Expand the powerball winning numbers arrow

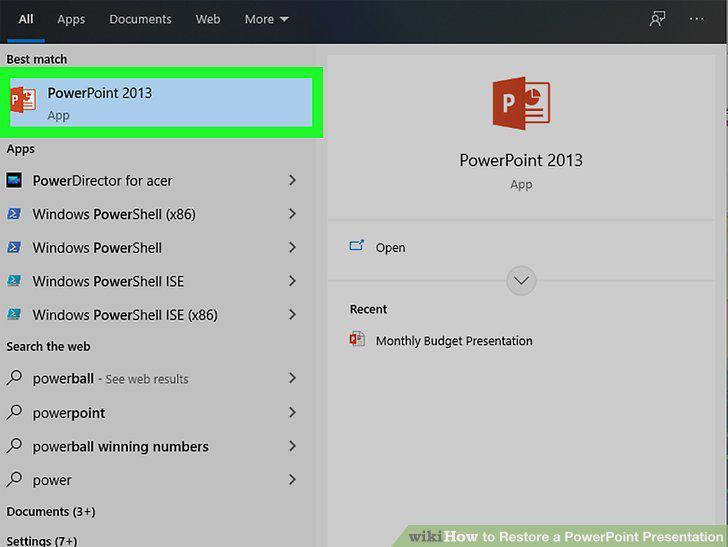292,446
